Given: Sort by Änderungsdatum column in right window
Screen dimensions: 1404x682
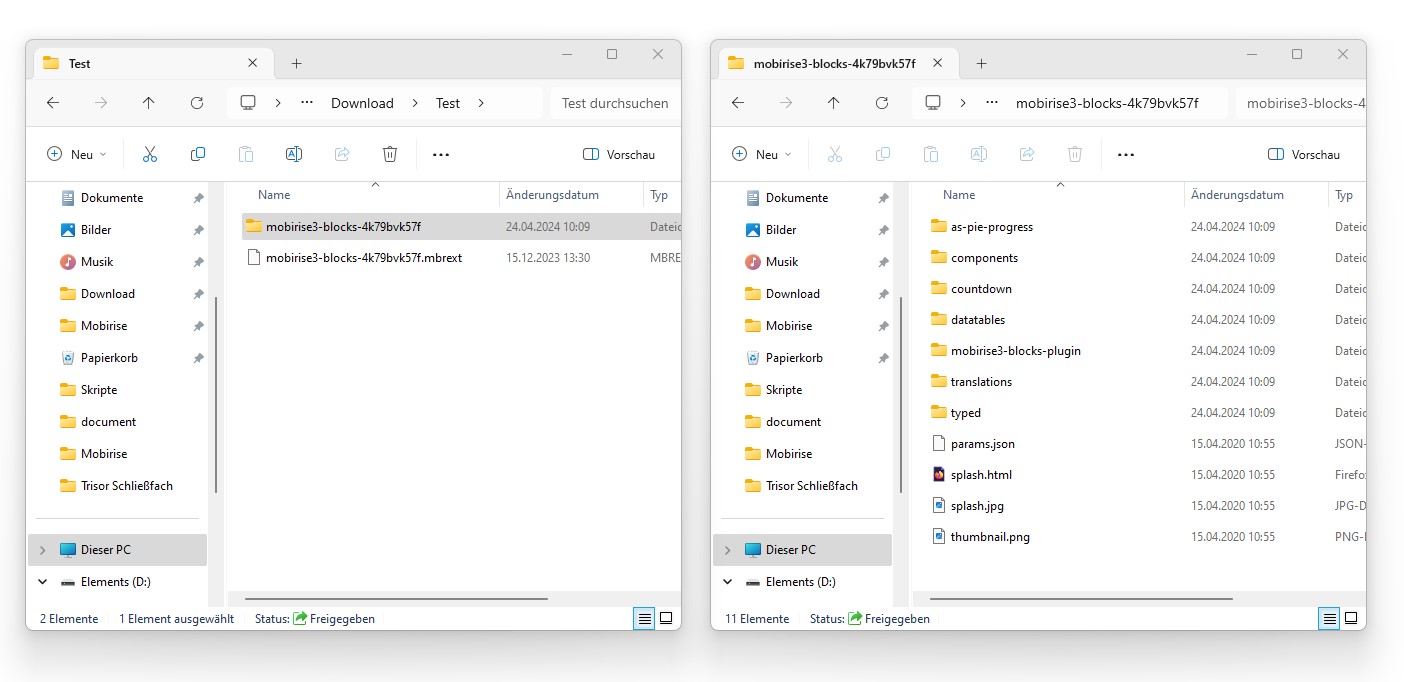Looking at the screenshot, I should pos(1237,195).
